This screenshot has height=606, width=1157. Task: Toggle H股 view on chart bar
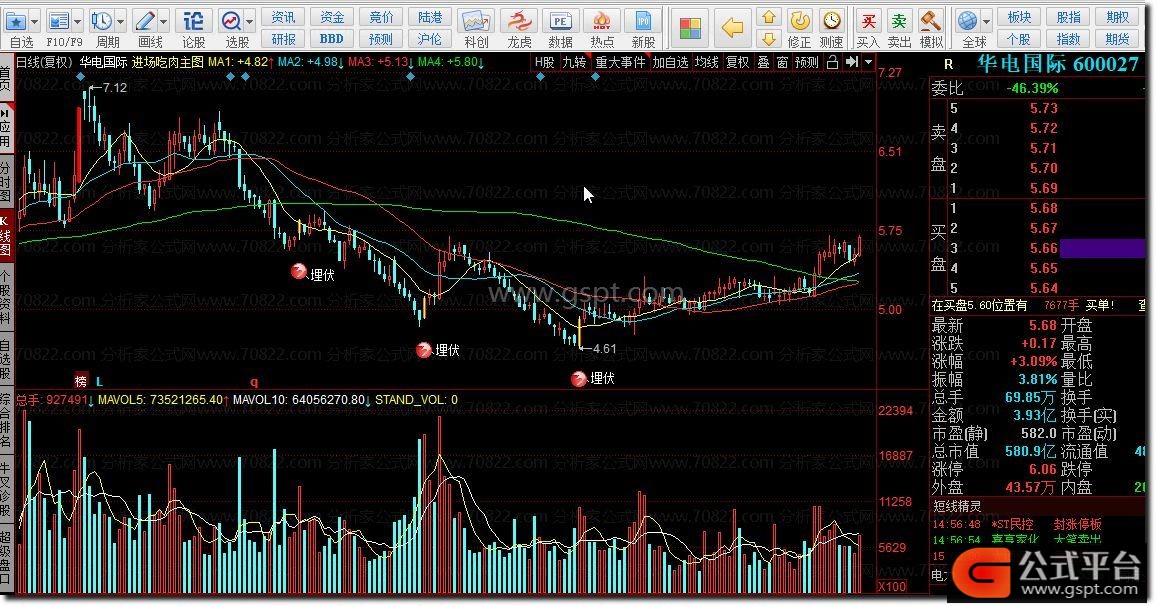(545, 63)
